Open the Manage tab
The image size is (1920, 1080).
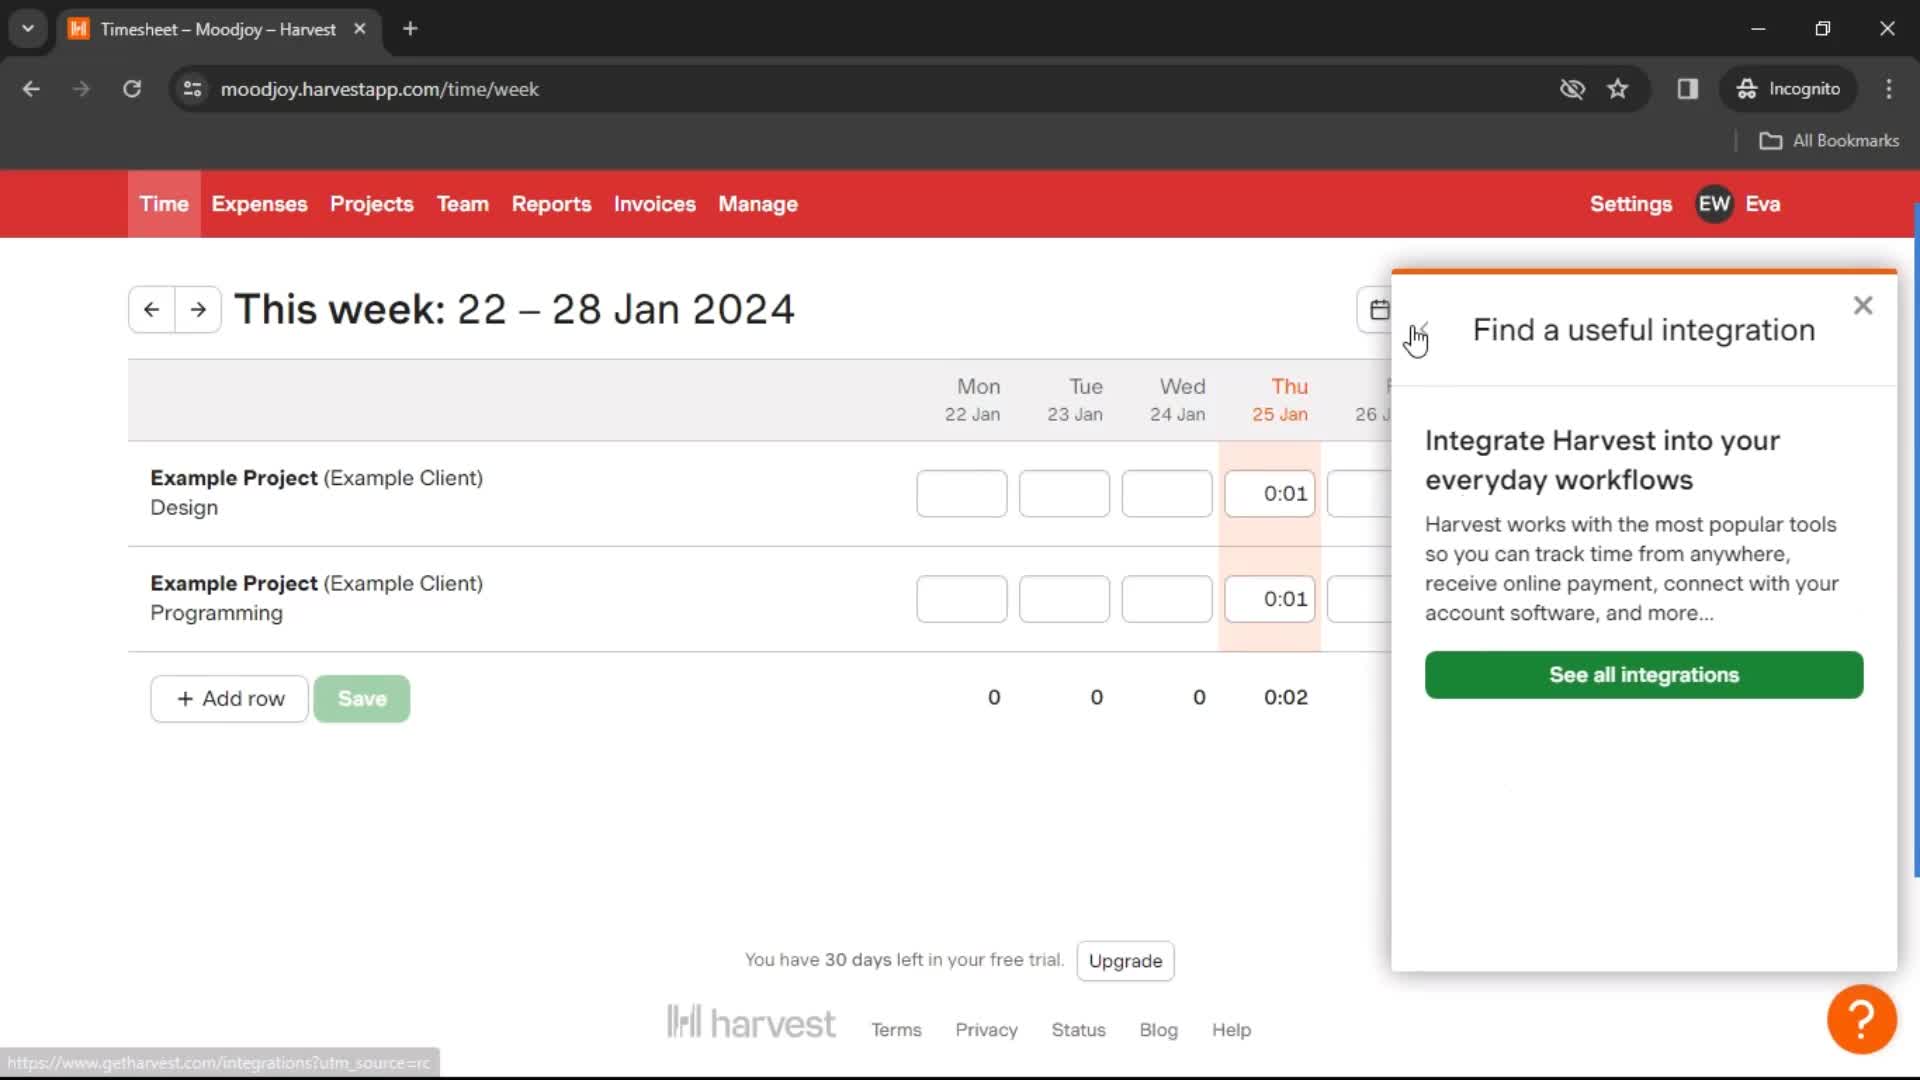[x=758, y=204]
